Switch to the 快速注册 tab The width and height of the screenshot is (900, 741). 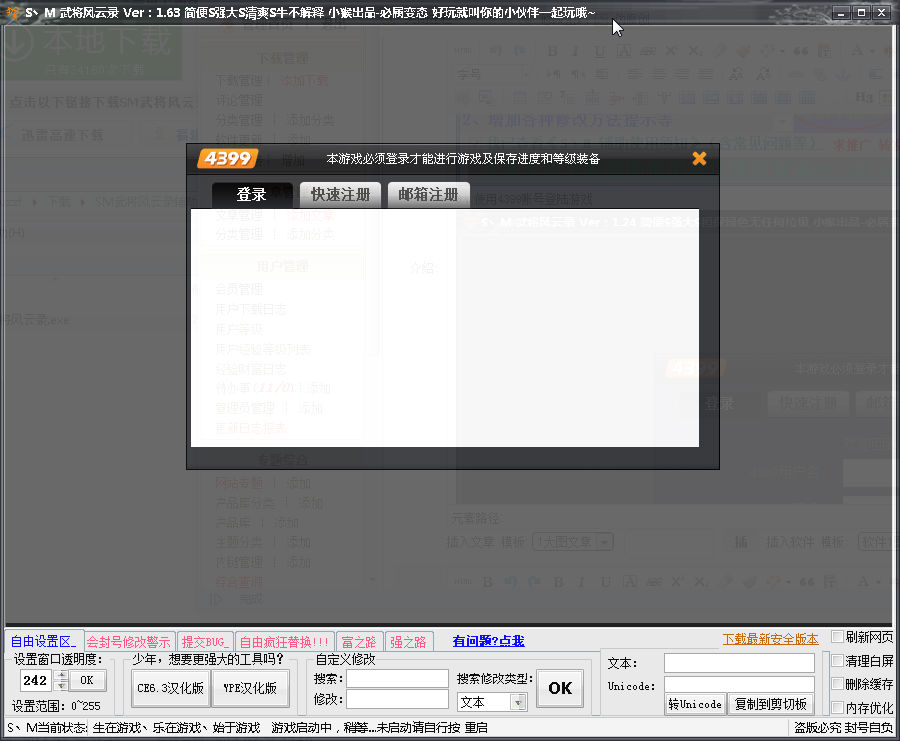[x=340, y=195]
